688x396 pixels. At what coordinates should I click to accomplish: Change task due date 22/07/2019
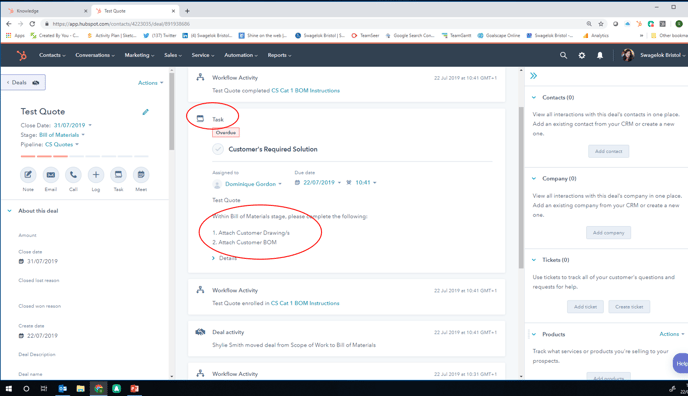pyautogui.click(x=322, y=183)
